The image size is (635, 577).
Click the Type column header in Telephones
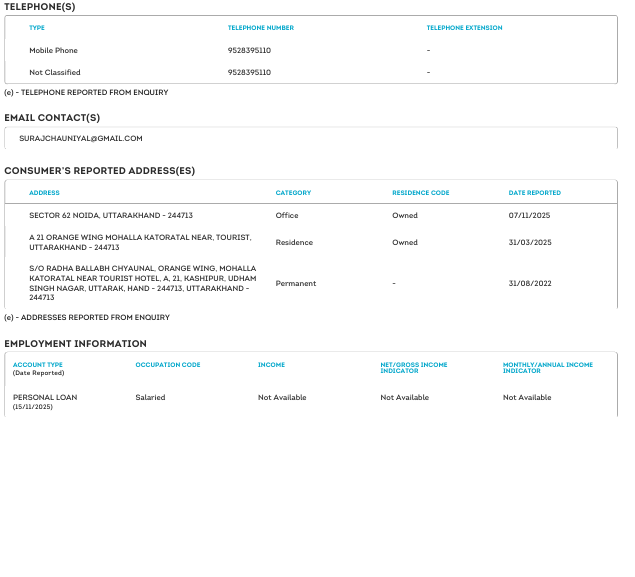37,28
